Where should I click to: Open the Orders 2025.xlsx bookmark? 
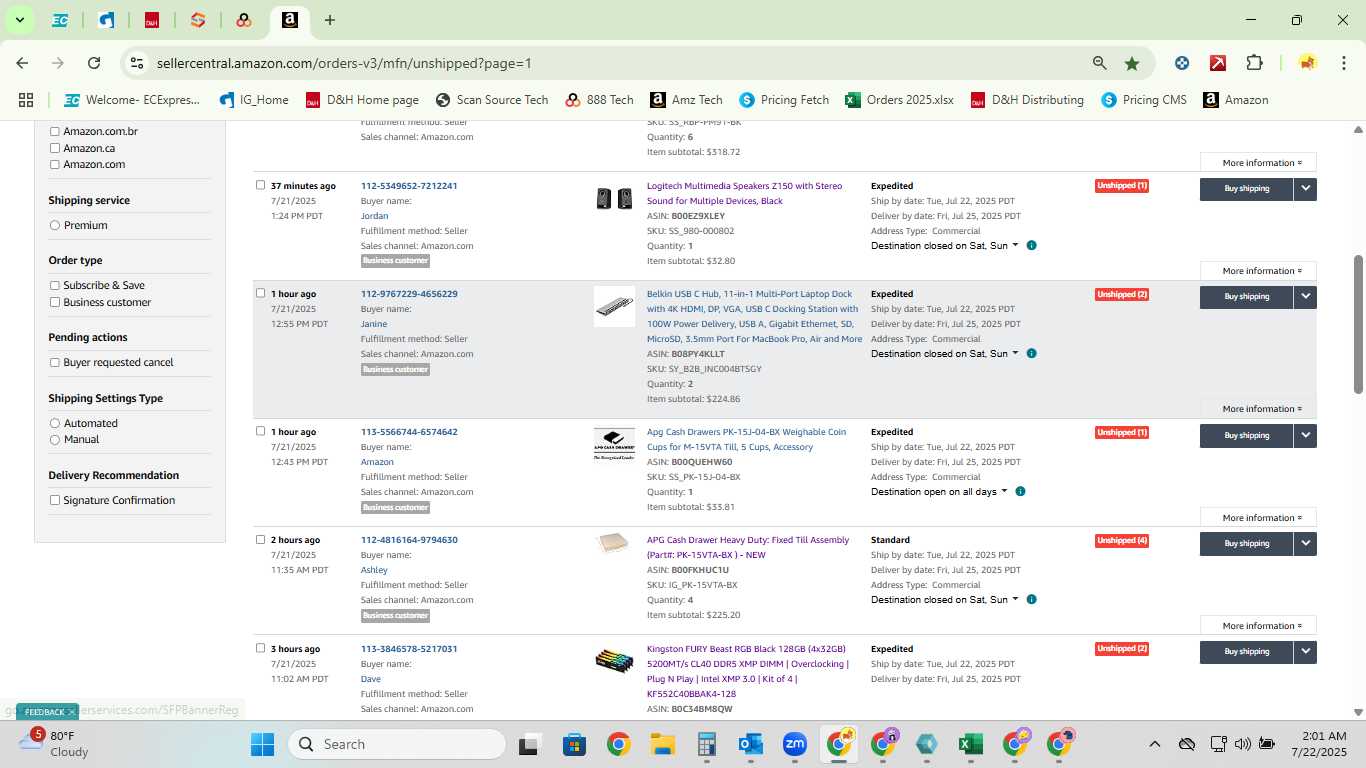[899, 100]
